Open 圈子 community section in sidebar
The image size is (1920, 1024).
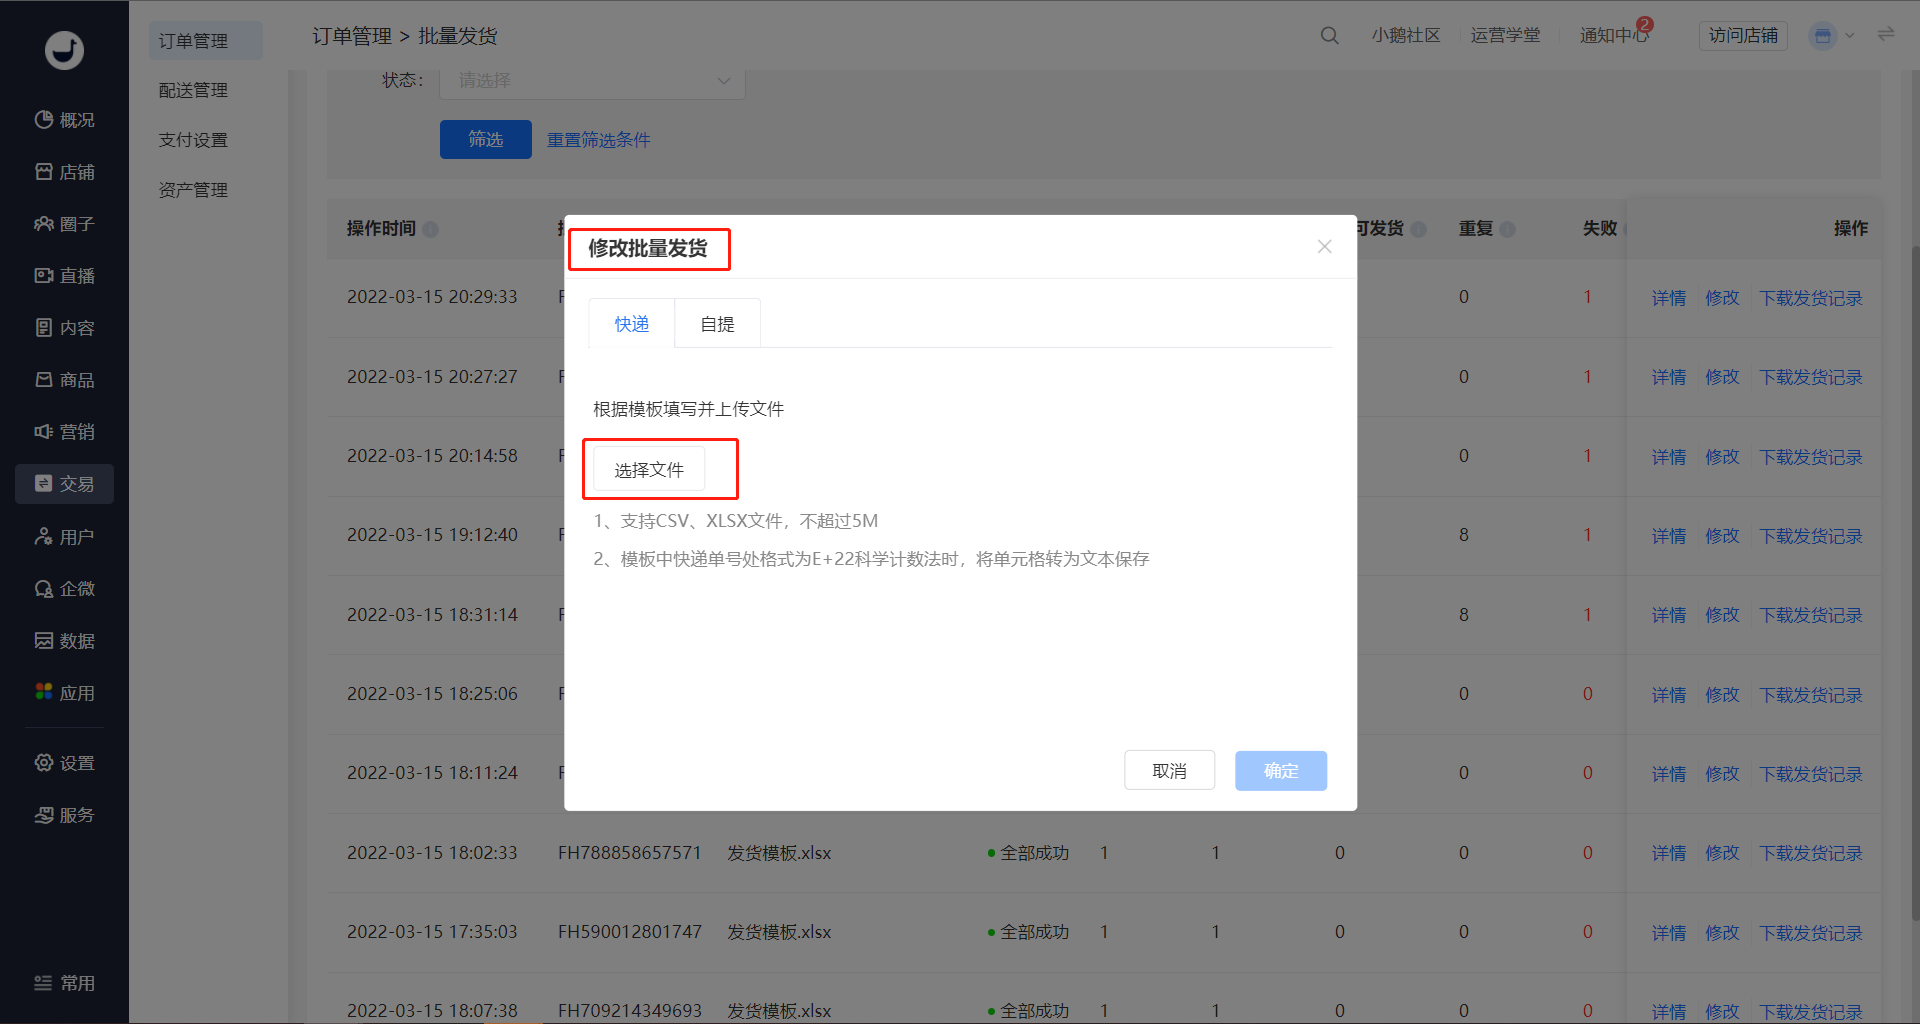pos(64,224)
